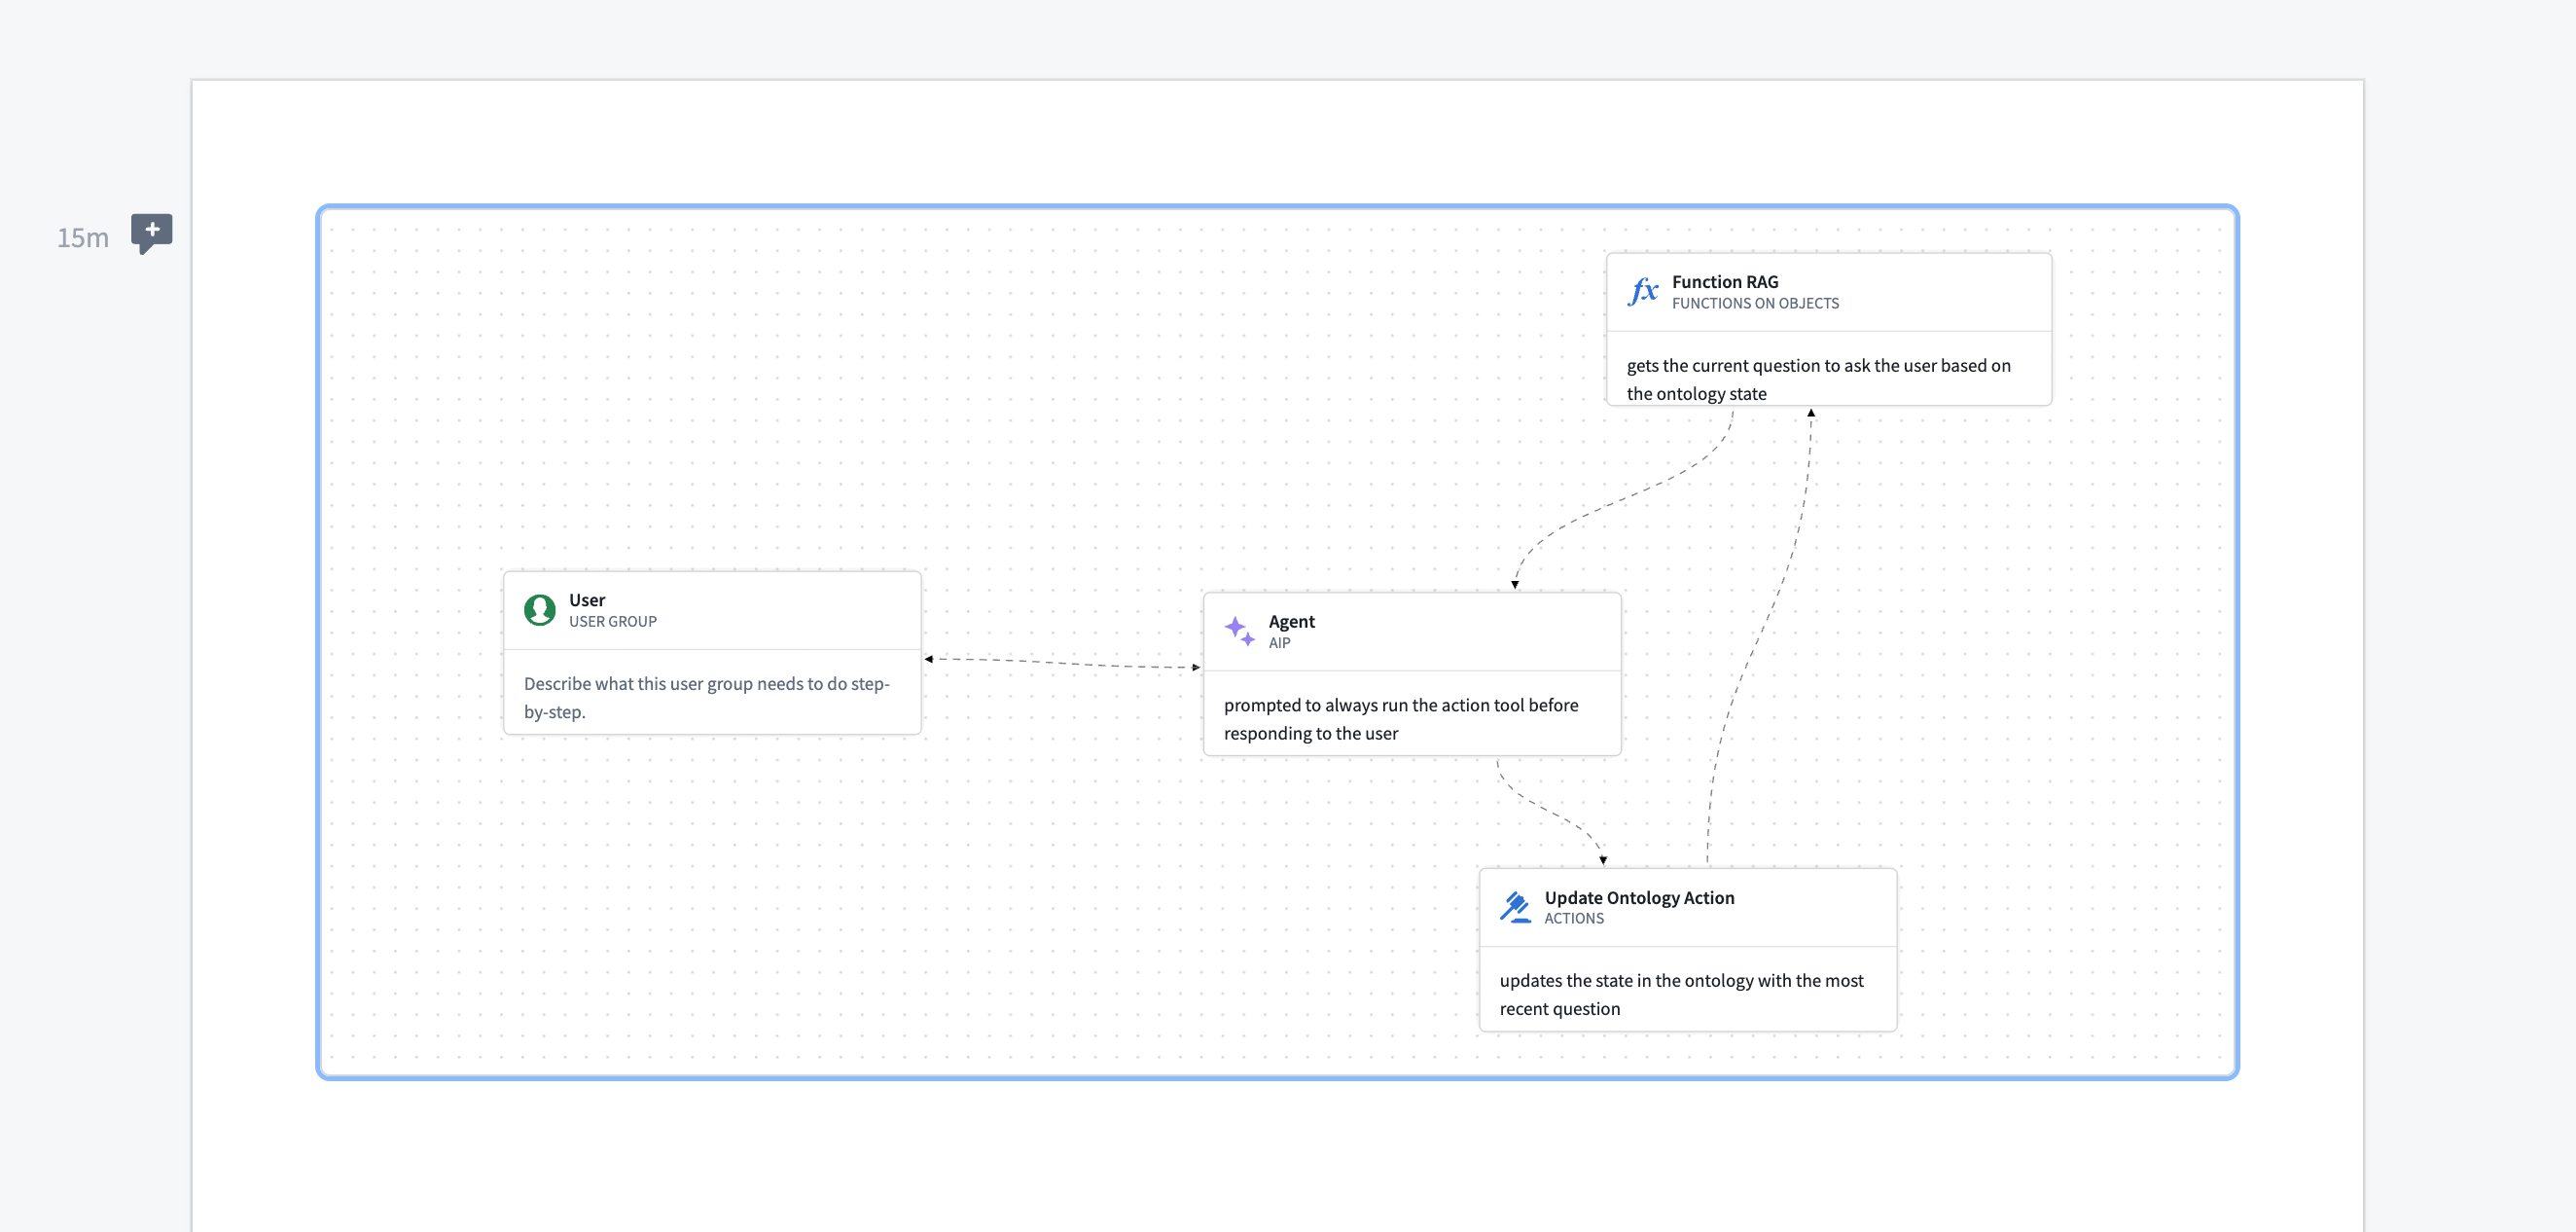This screenshot has width=2576, height=1232.
Task: Click the USER GROUP subtitle under User
Action: (612, 621)
